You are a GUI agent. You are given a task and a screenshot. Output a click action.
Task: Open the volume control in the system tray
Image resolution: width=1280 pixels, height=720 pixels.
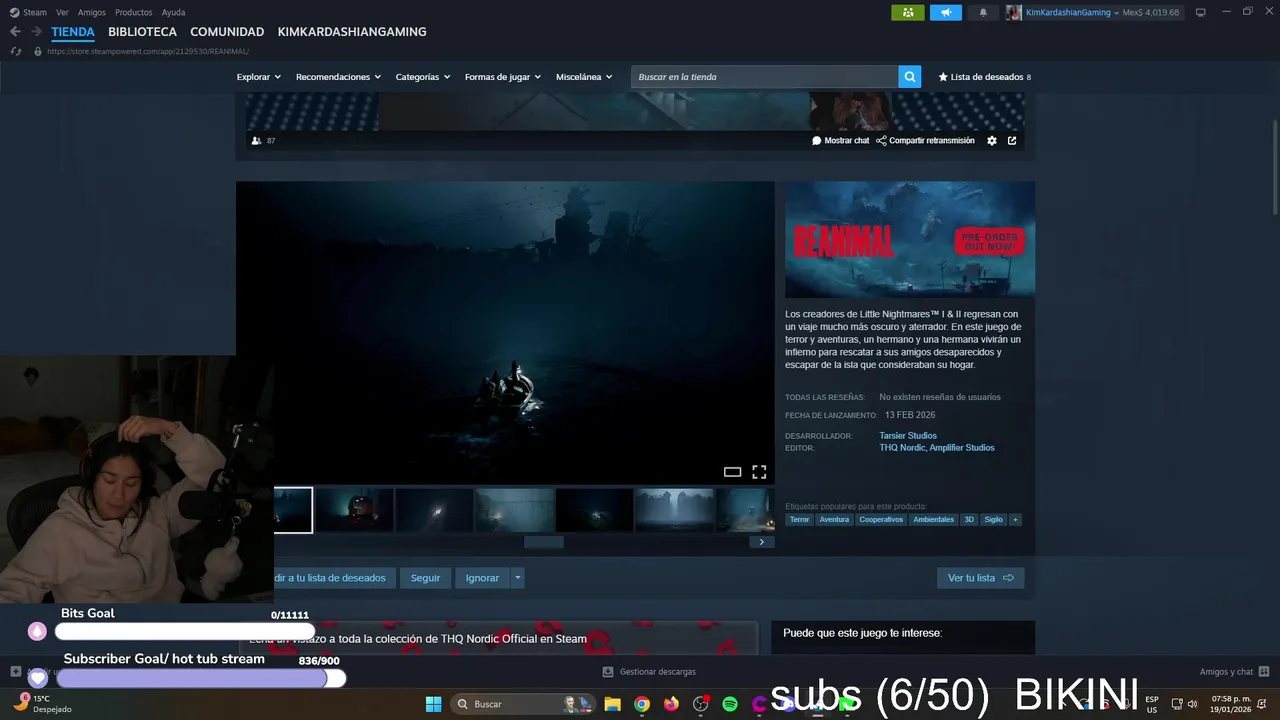point(1192,704)
